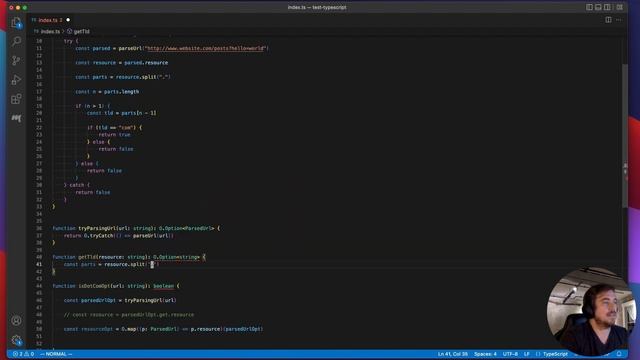The width and height of the screenshot is (640, 360).
Task: Click parsed.resource on line 13
Action: [x=146, y=63]
